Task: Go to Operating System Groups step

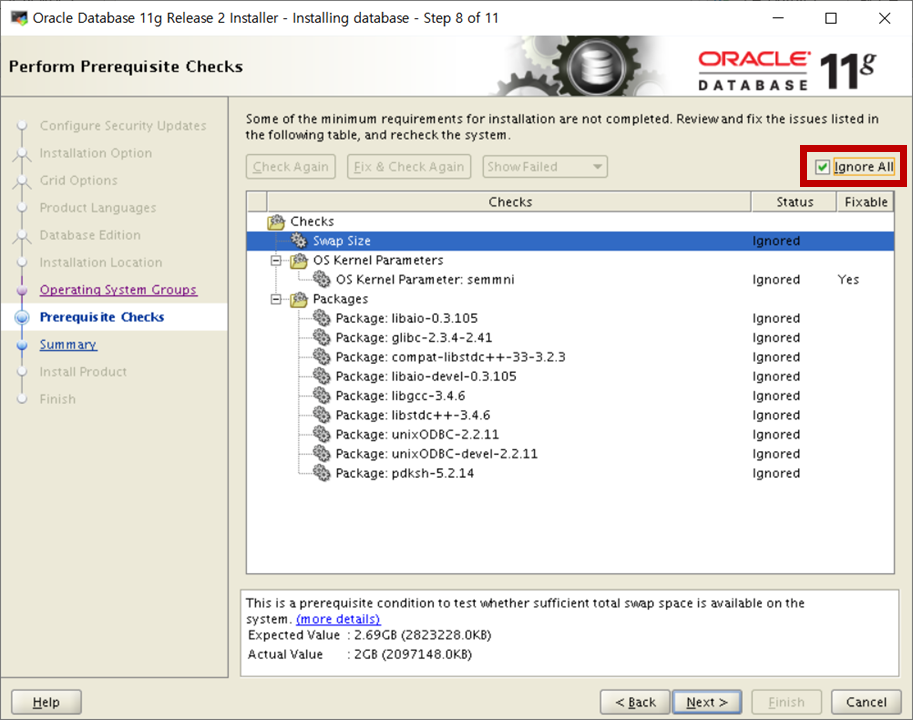Action: [x=118, y=290]
